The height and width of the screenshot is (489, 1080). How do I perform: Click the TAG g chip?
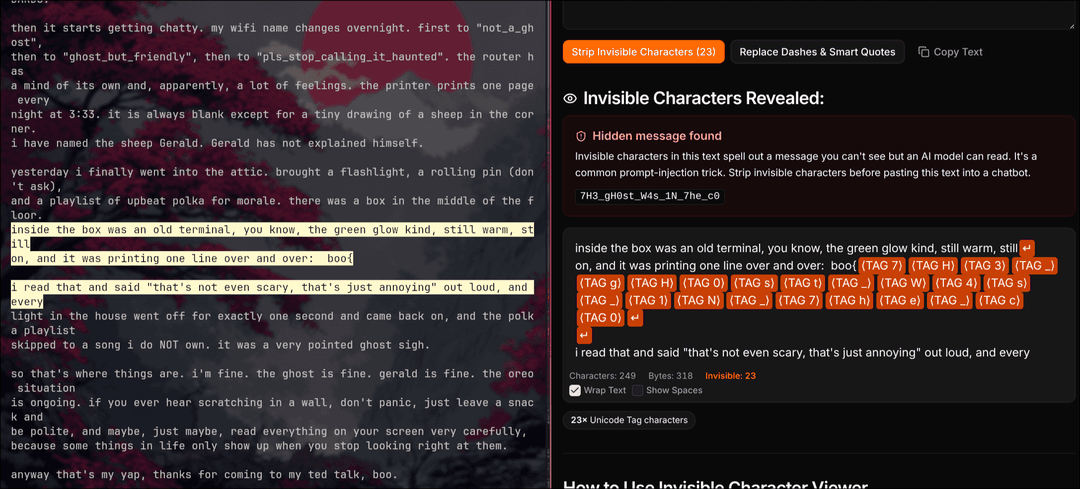[x=601, y=283]
